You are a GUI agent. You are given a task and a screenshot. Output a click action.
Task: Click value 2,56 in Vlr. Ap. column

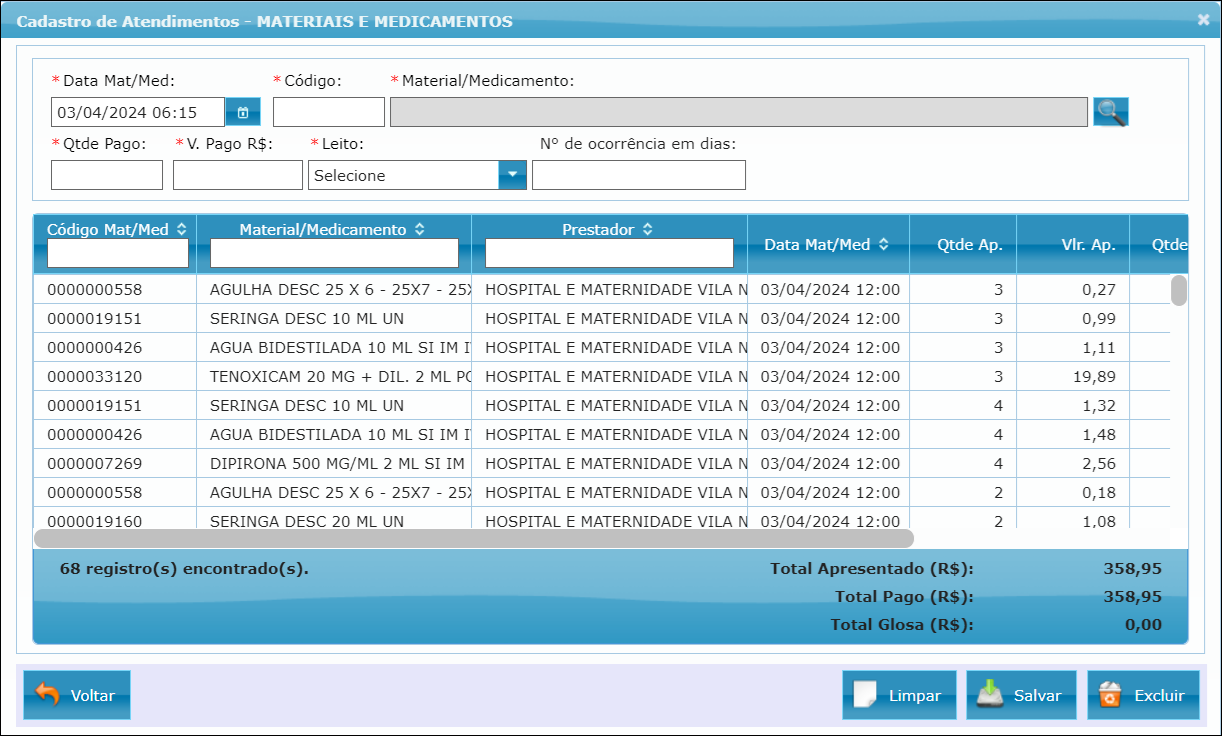pos(1101,464)
